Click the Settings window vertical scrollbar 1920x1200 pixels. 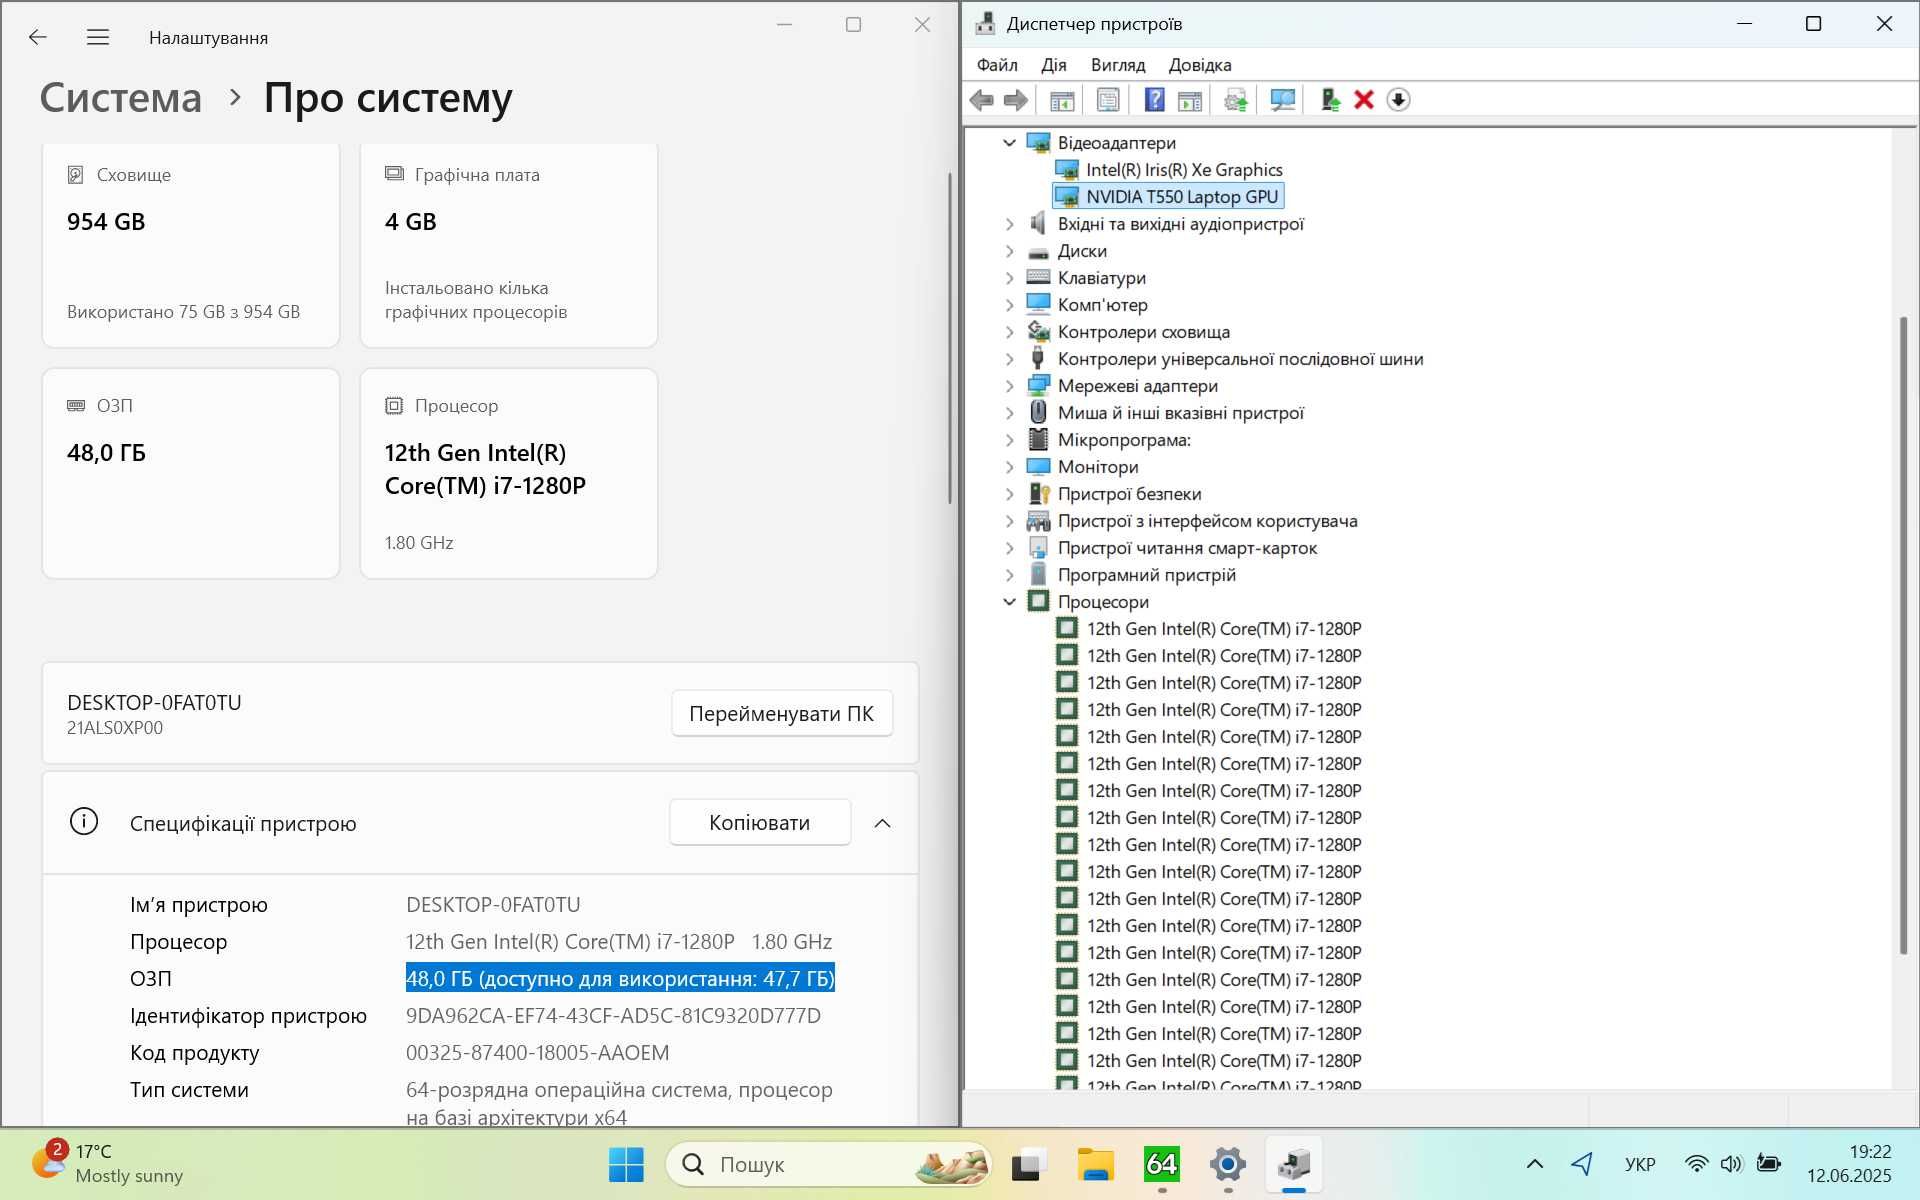pyautogui.click(x=949, y=338)
